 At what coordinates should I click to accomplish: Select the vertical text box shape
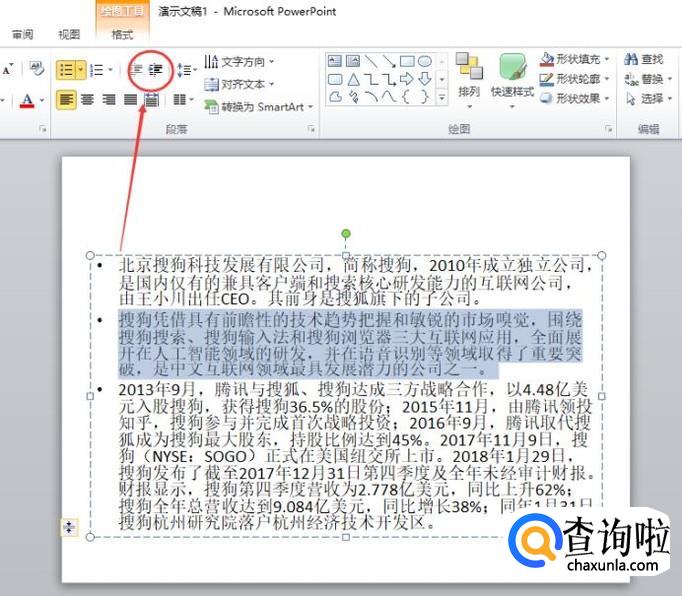[x=353, y=61]
